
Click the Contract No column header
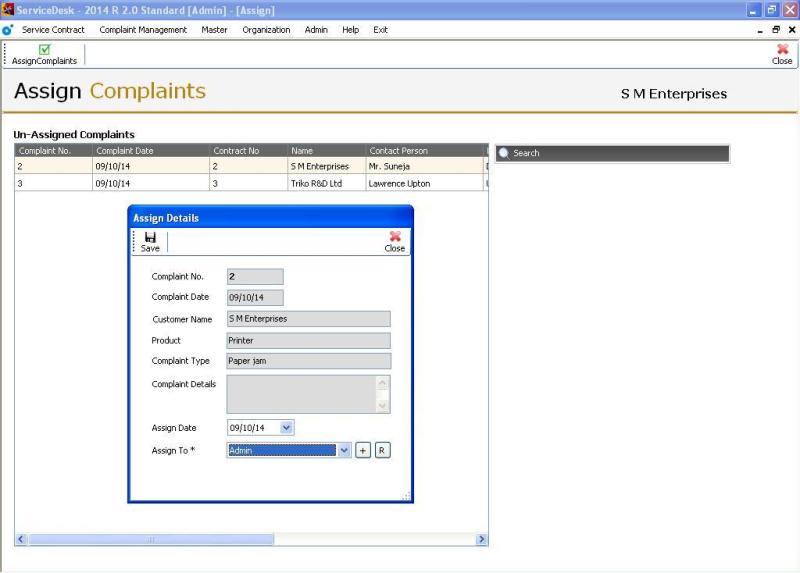click(x=248, y=151)
